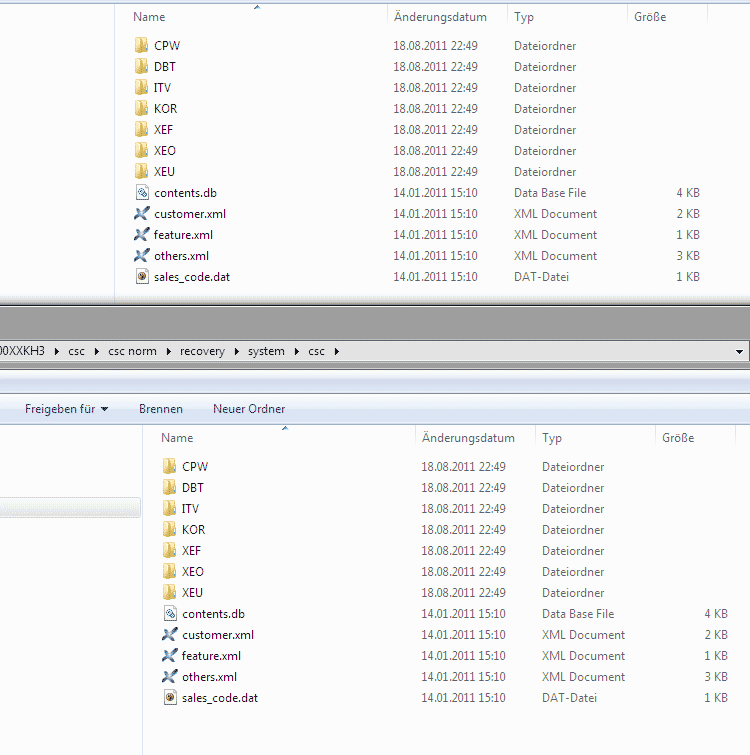Screen dimensions: 750x755
Task: Click XEU folder name in upper window
Action: (165, 171)
